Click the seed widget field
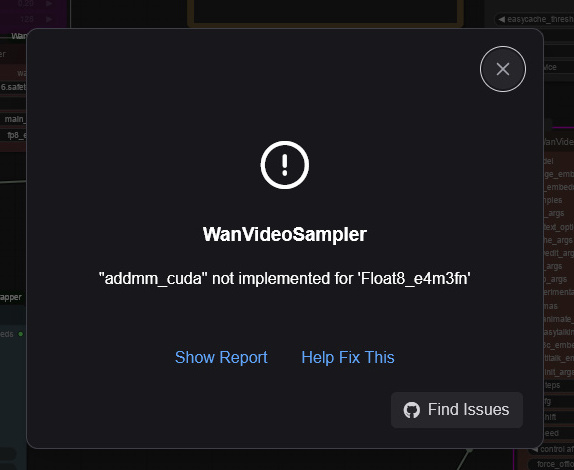Image resolution: width=574 pixels, height=470 pixels. 559,433
